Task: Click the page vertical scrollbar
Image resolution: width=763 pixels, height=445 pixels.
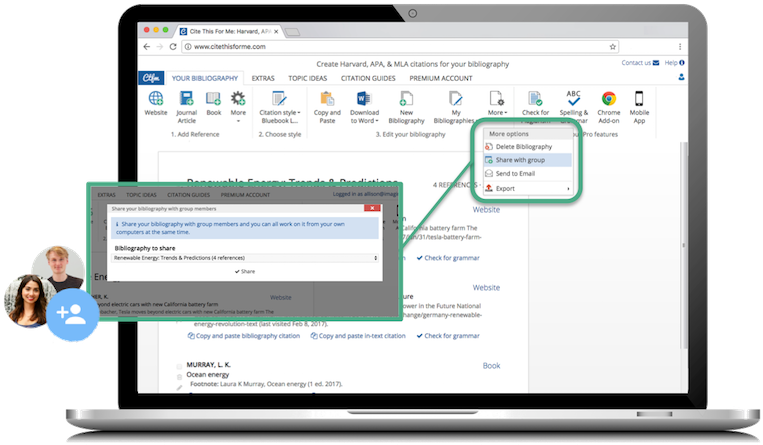Action: click(684, 246)
